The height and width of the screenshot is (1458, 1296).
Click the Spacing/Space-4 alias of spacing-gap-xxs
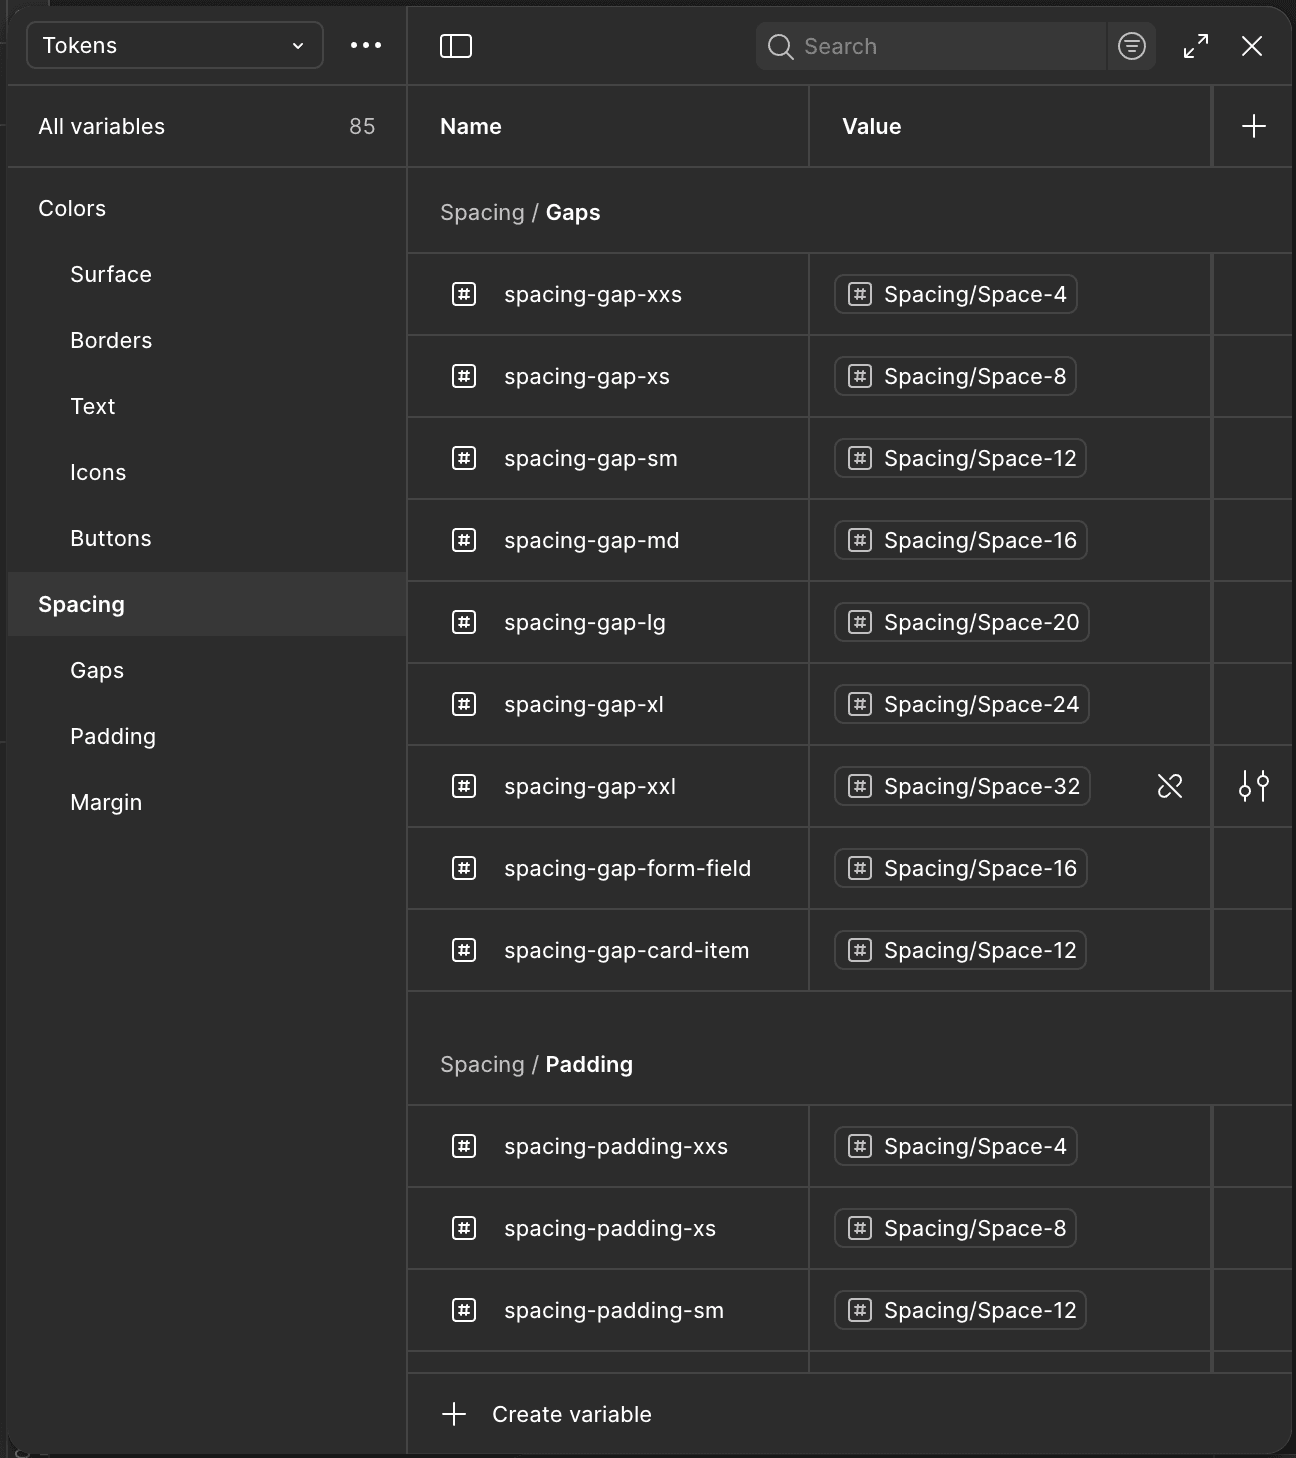click(x=956, y=294)
